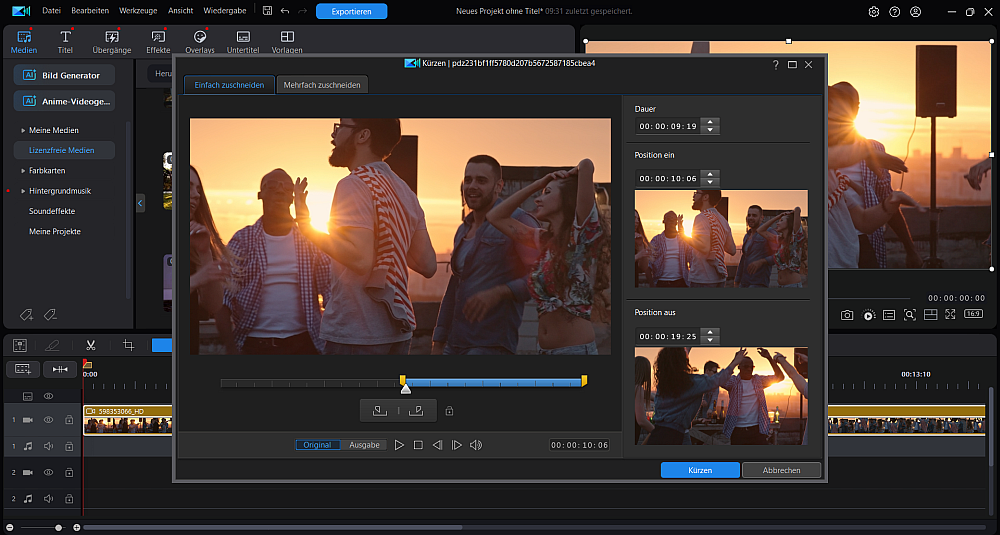Decrease the Dauer value
Screen dimensions: 1000x535
(710, 130)
